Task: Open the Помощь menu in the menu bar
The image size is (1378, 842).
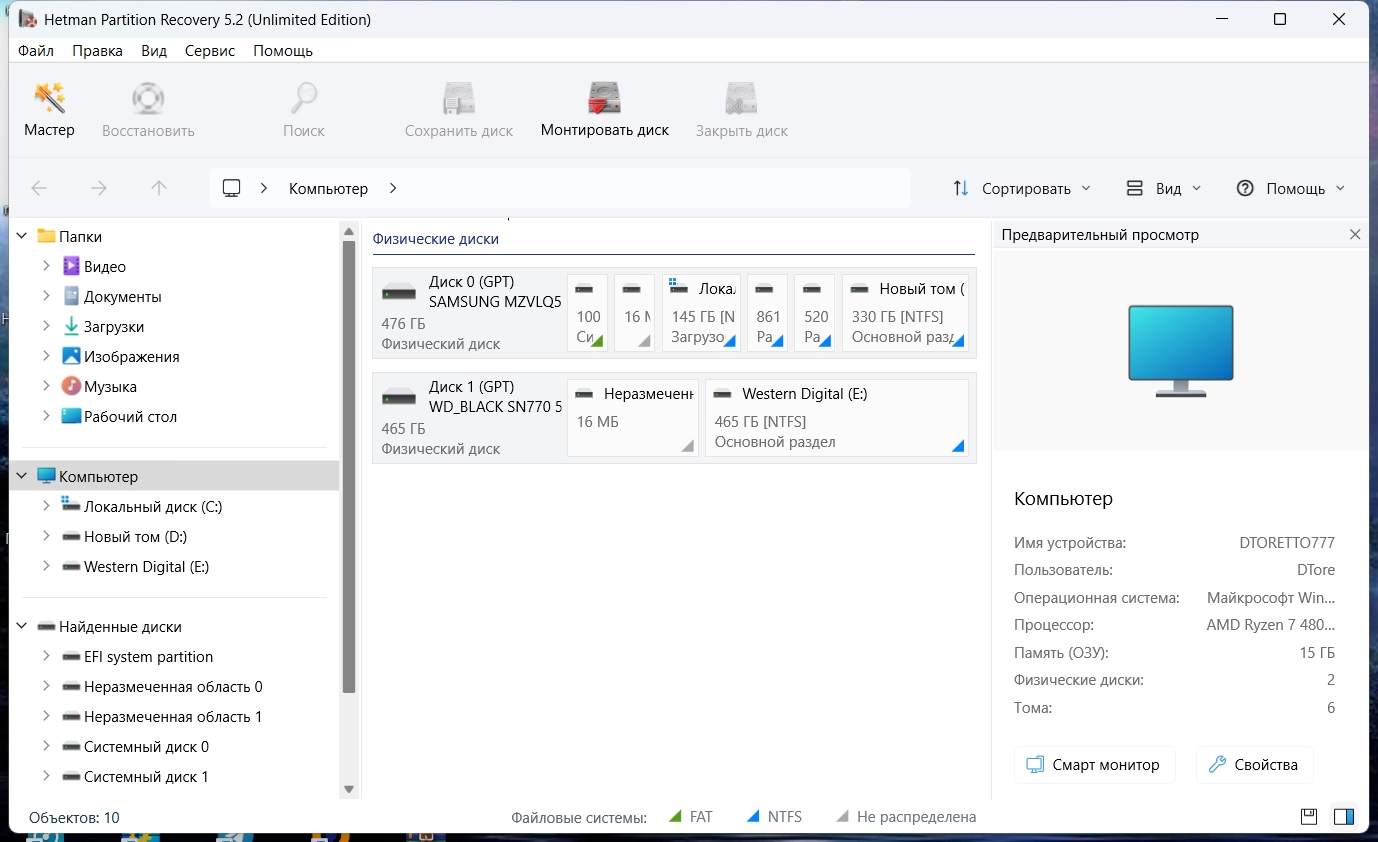Action: 283,50
